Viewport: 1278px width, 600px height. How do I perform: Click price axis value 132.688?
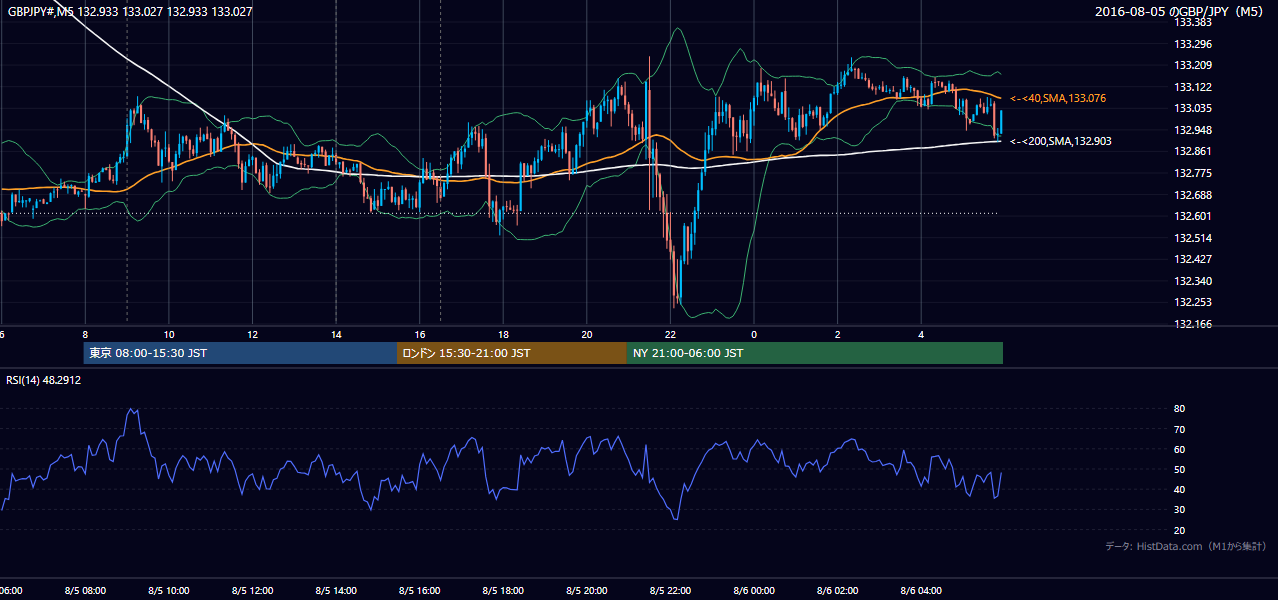point(1193,195)
